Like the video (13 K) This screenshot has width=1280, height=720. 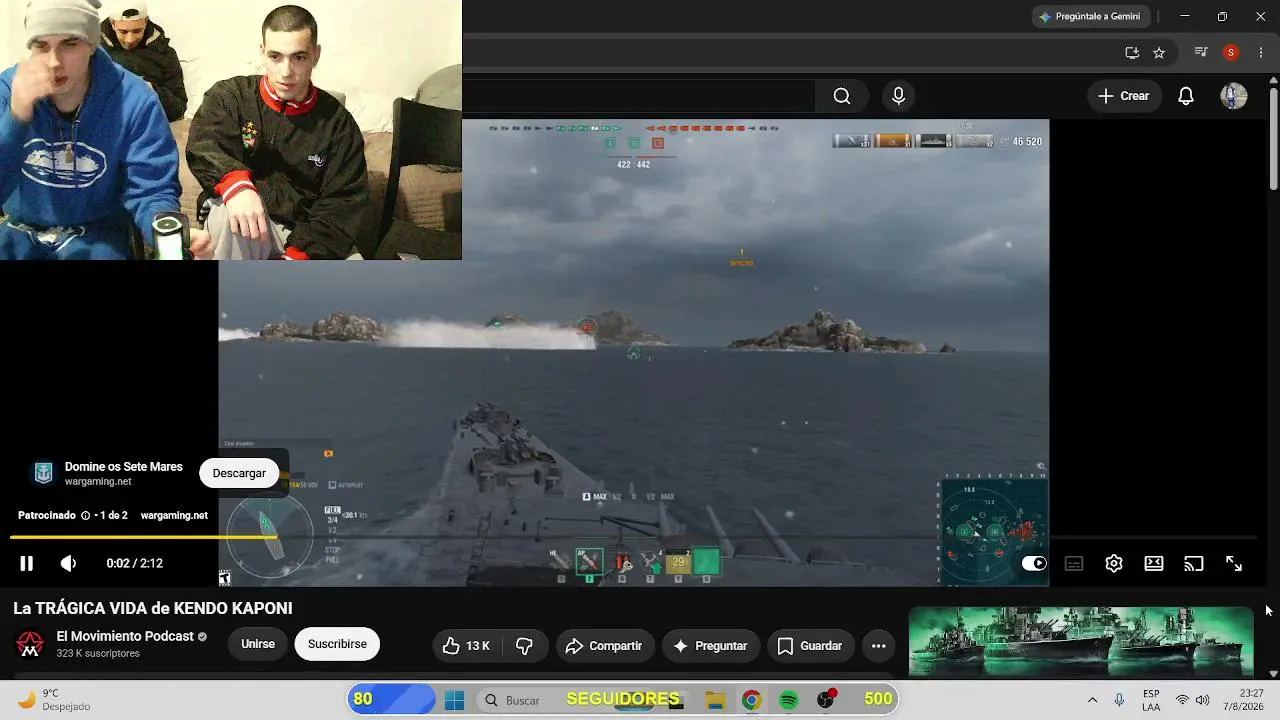click(x=466, y=646)
